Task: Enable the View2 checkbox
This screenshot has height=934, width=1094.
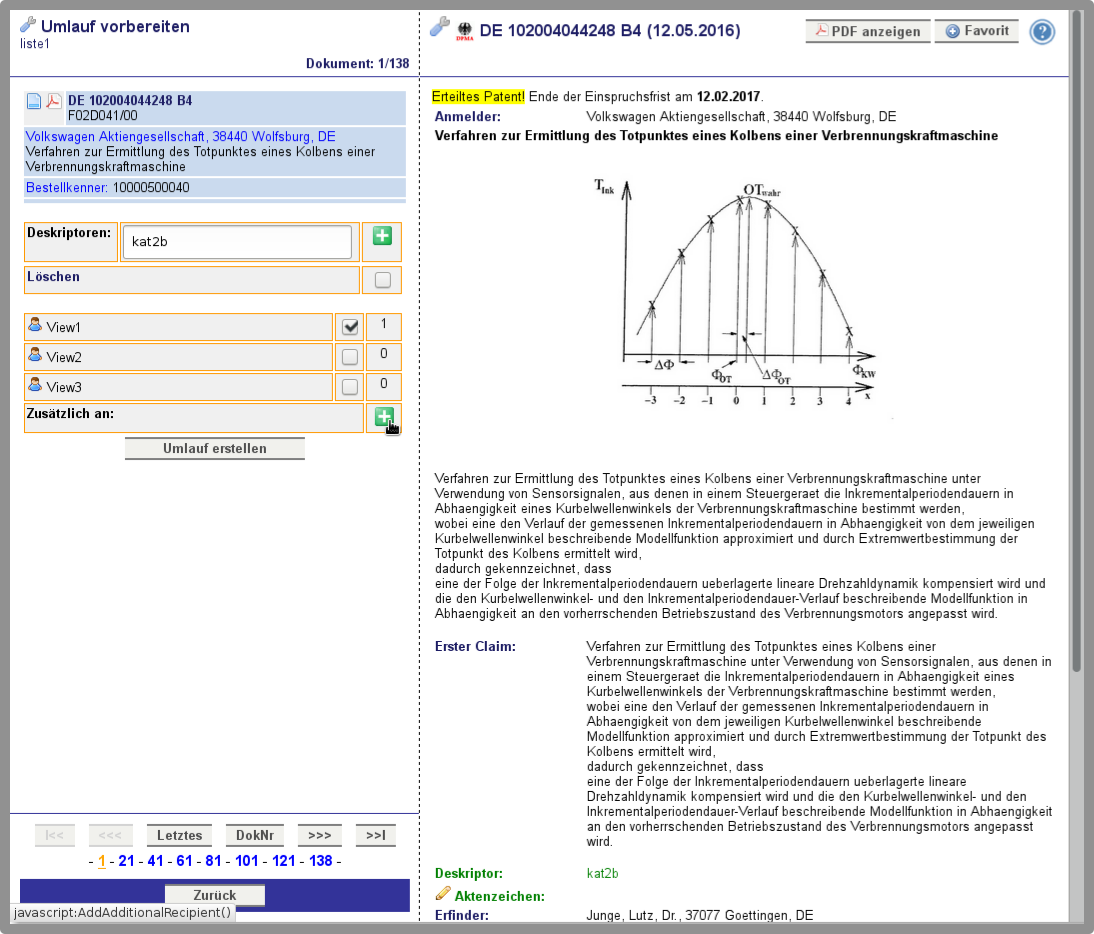Action: (x=350, y=357)
